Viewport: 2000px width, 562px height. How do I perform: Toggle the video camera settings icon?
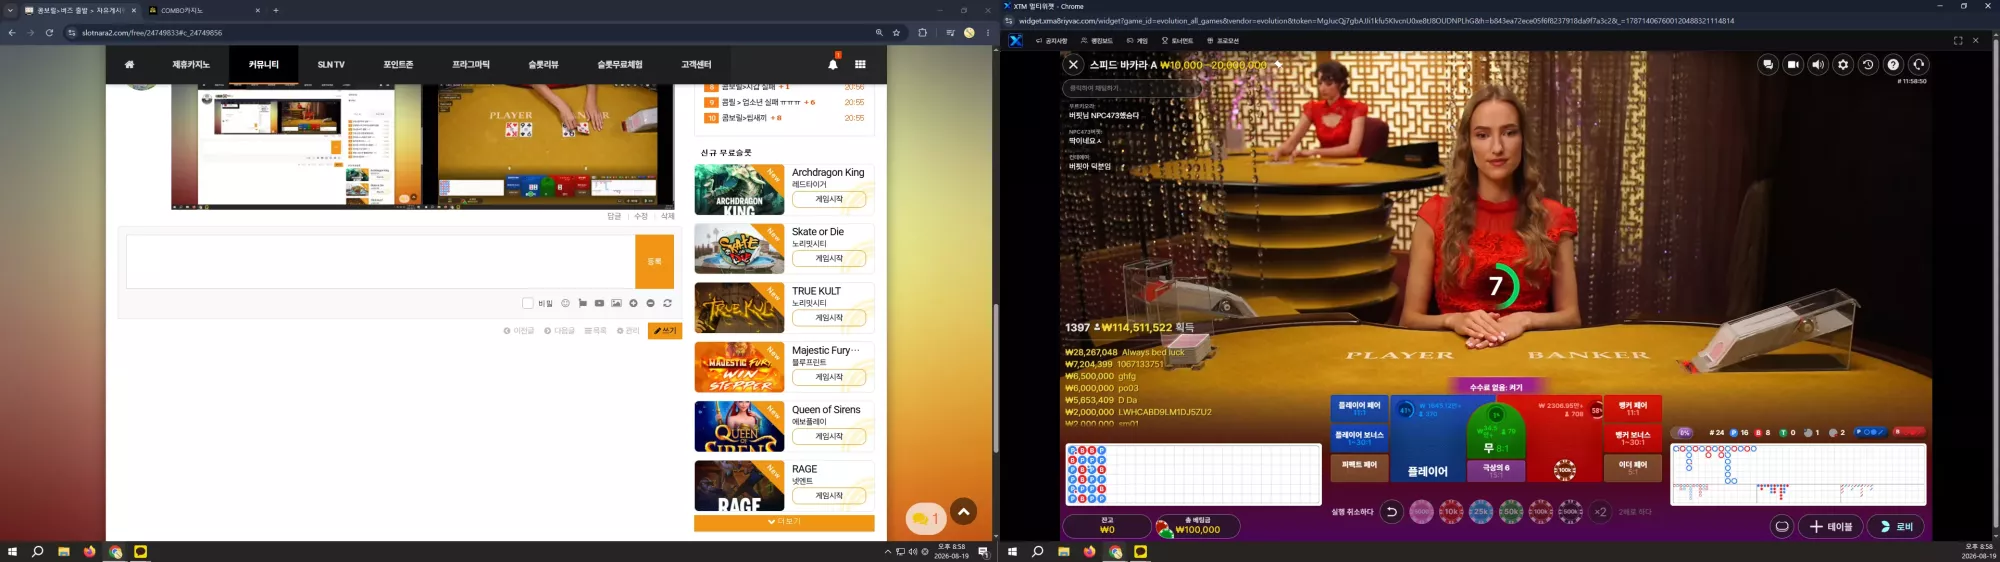click(x=1793, y=65)
